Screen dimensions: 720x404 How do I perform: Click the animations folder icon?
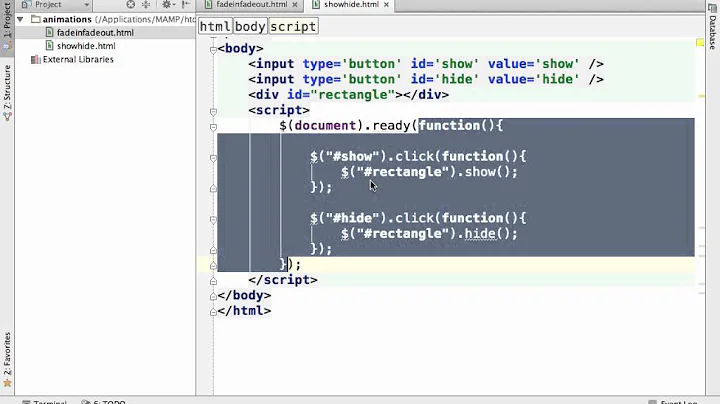(36, 19)
